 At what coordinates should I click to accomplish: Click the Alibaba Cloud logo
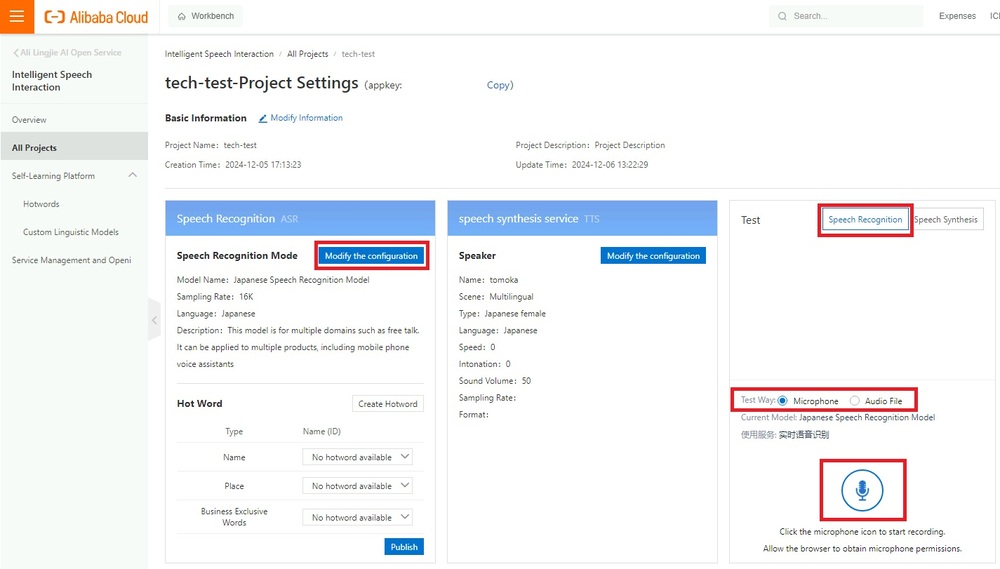click(96, 17)
